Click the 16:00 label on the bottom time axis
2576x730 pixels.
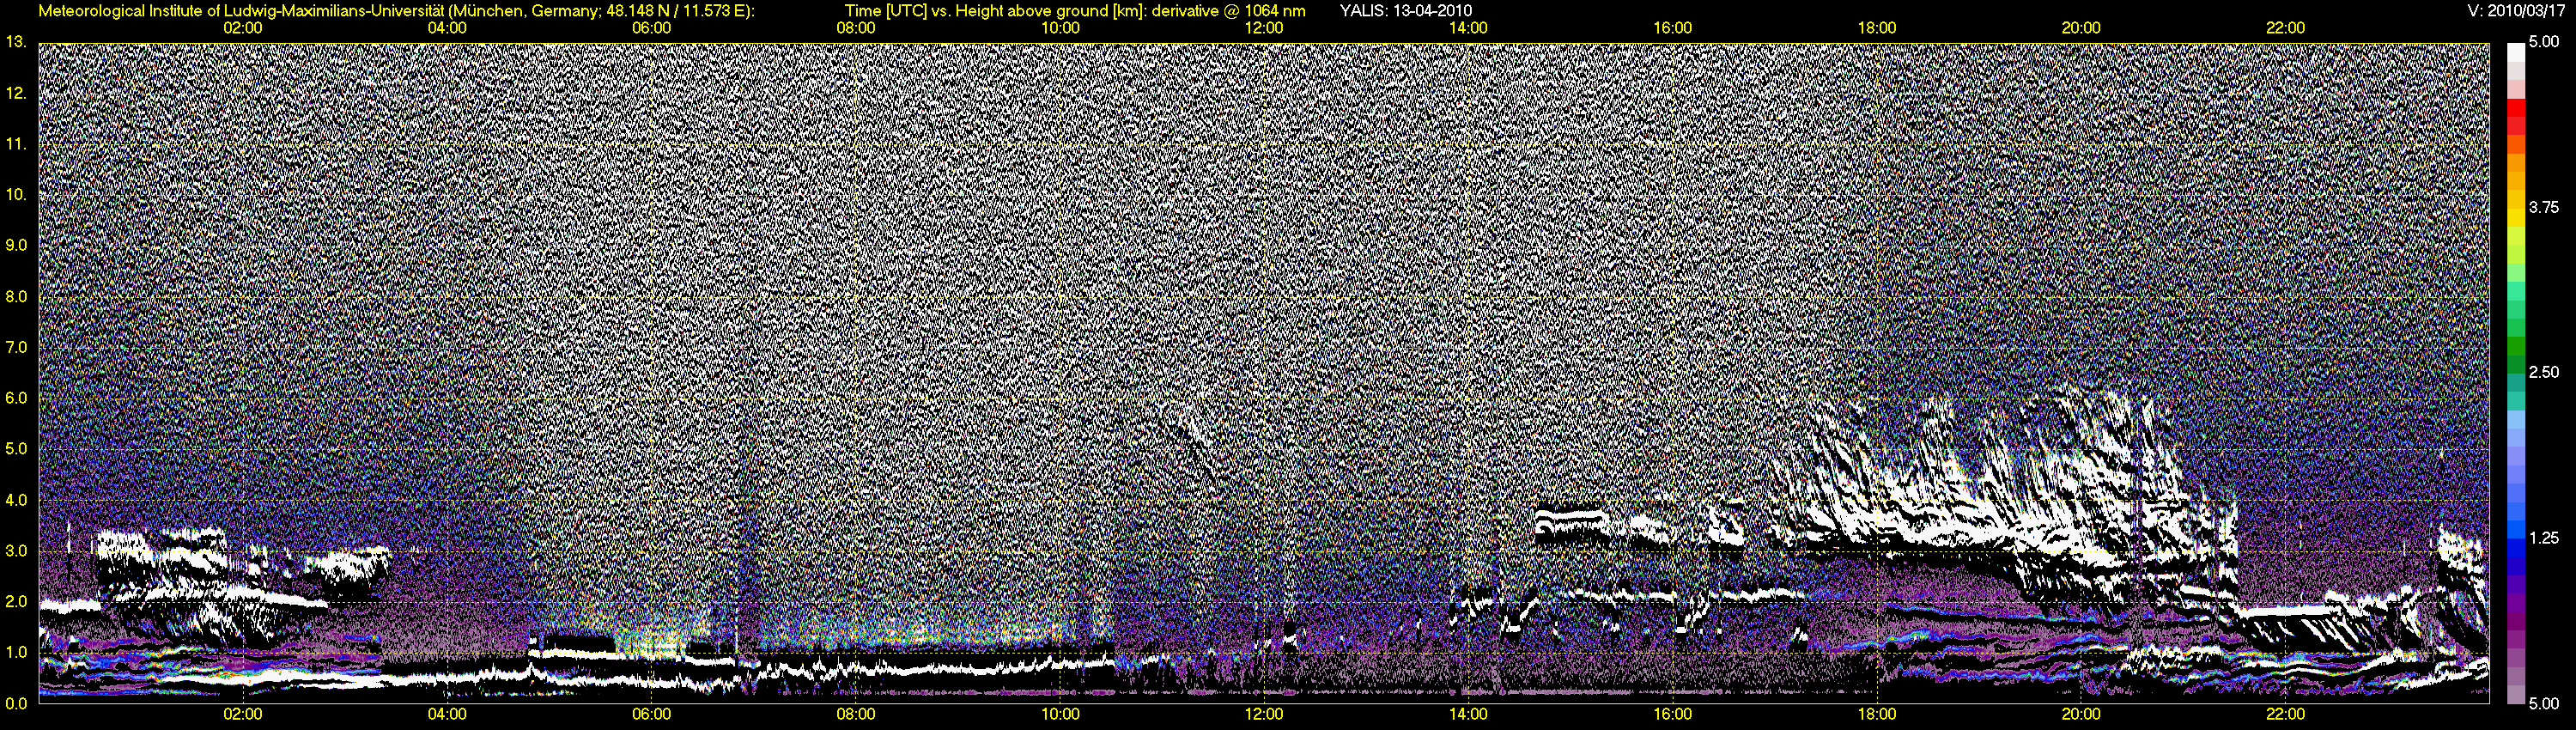pos(1673,715)
